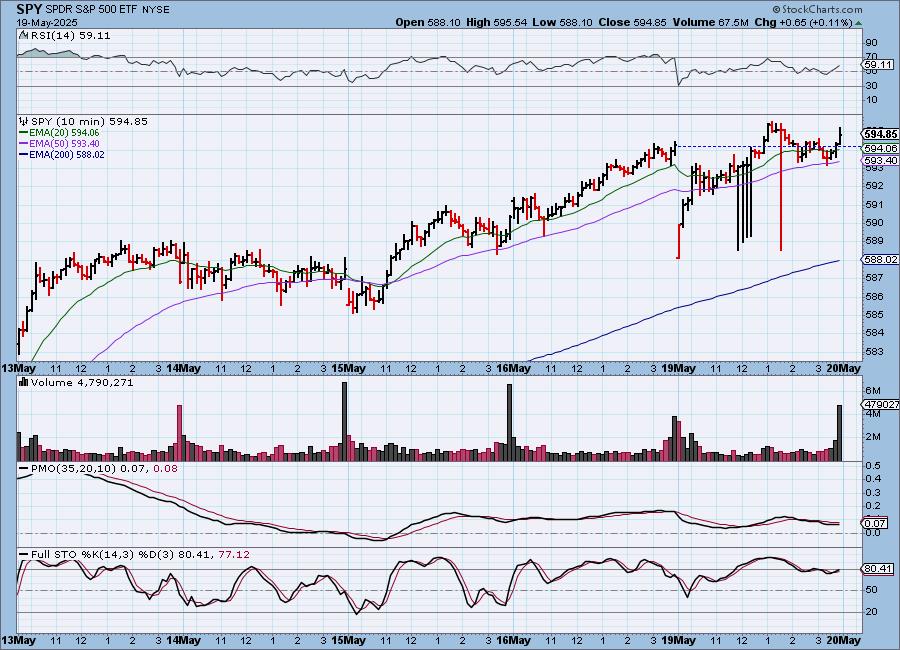
Task: Click the 6M level on the volume axis
Action: pos(872,390)
